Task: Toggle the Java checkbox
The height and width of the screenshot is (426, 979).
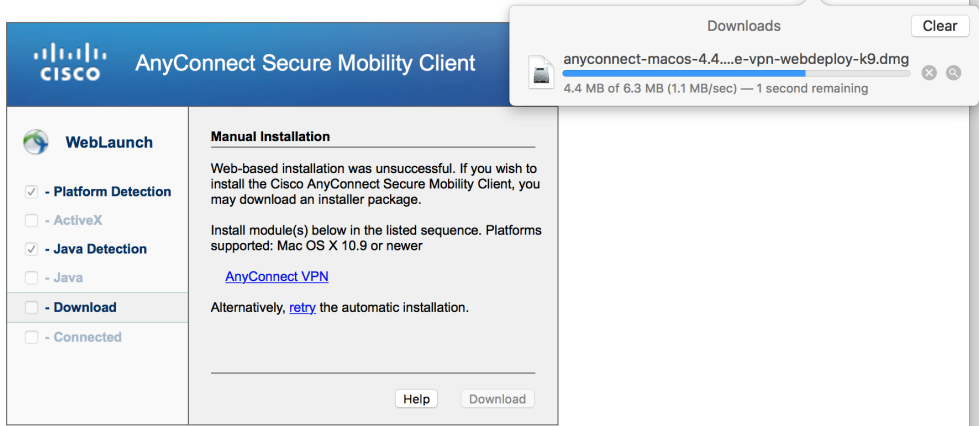Action: (31, 278)
